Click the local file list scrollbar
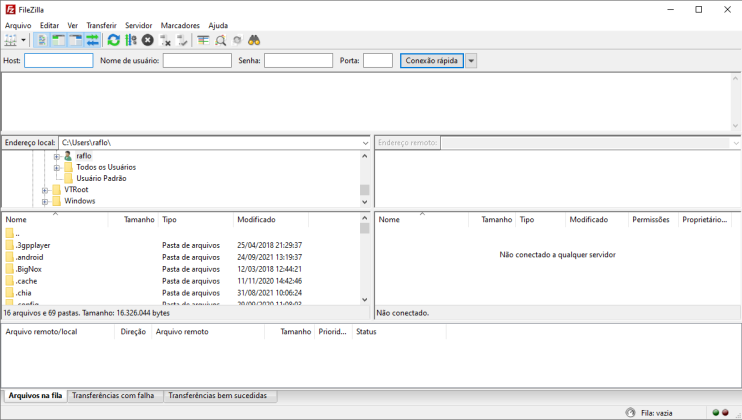 click(364, 259)
